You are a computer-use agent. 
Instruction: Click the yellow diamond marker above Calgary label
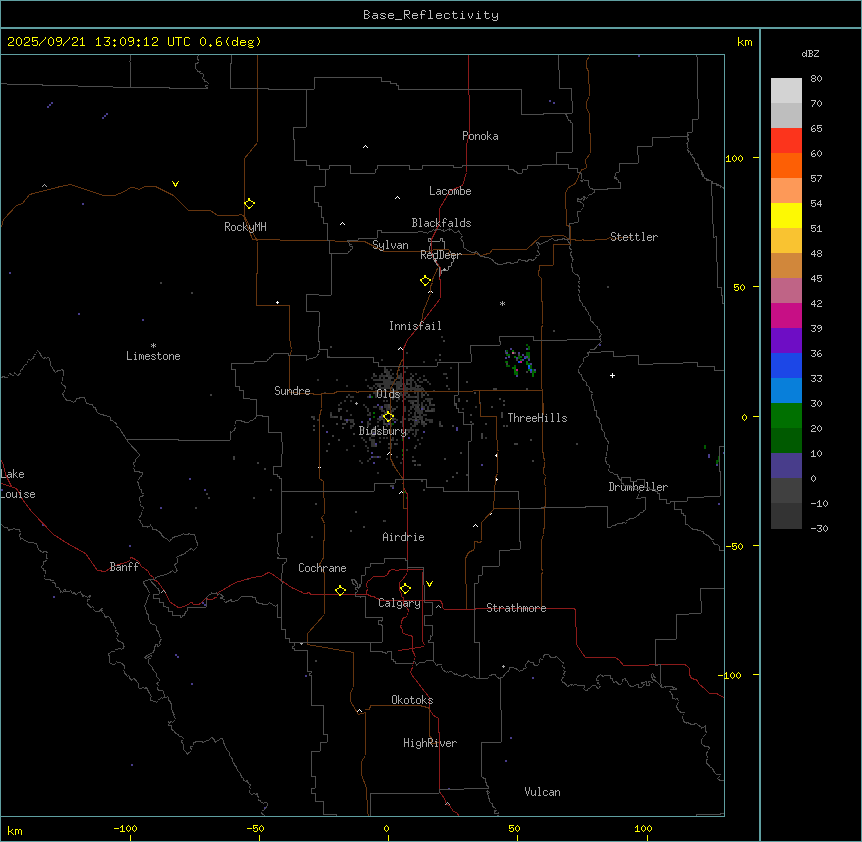point(405,588)
